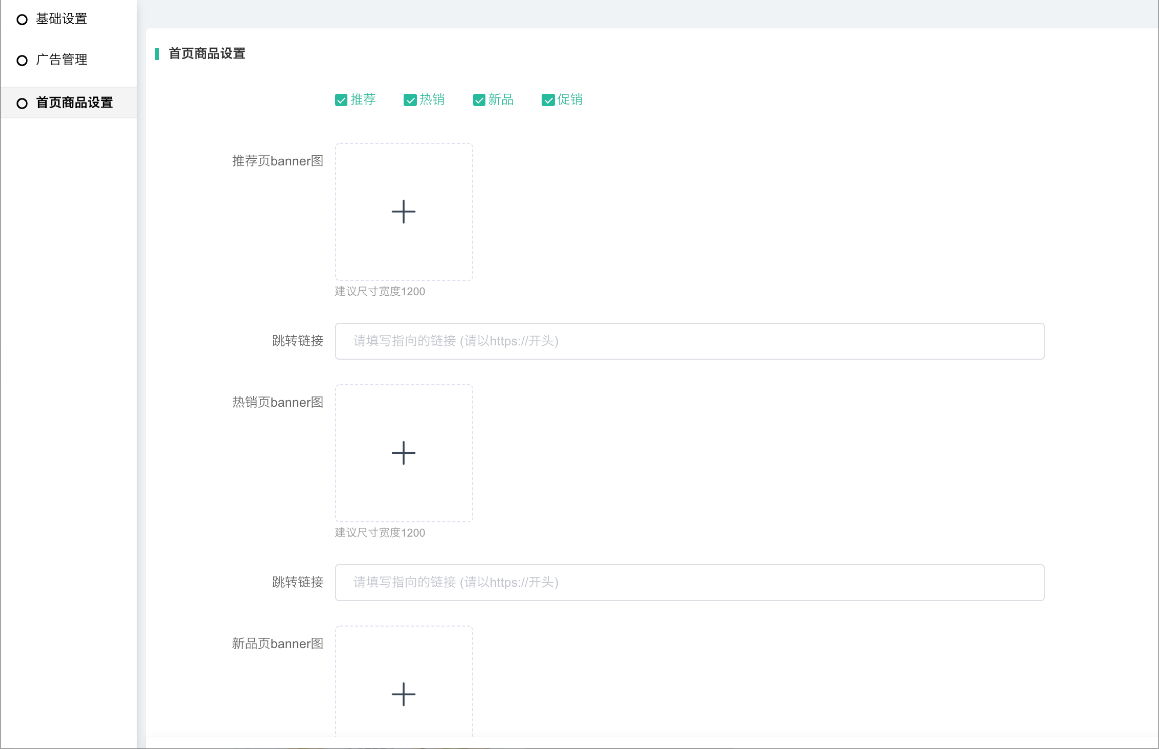Click the circle icon beside 首页商品设置 in sidebar

pyautogui.click(x=22, y=103)
